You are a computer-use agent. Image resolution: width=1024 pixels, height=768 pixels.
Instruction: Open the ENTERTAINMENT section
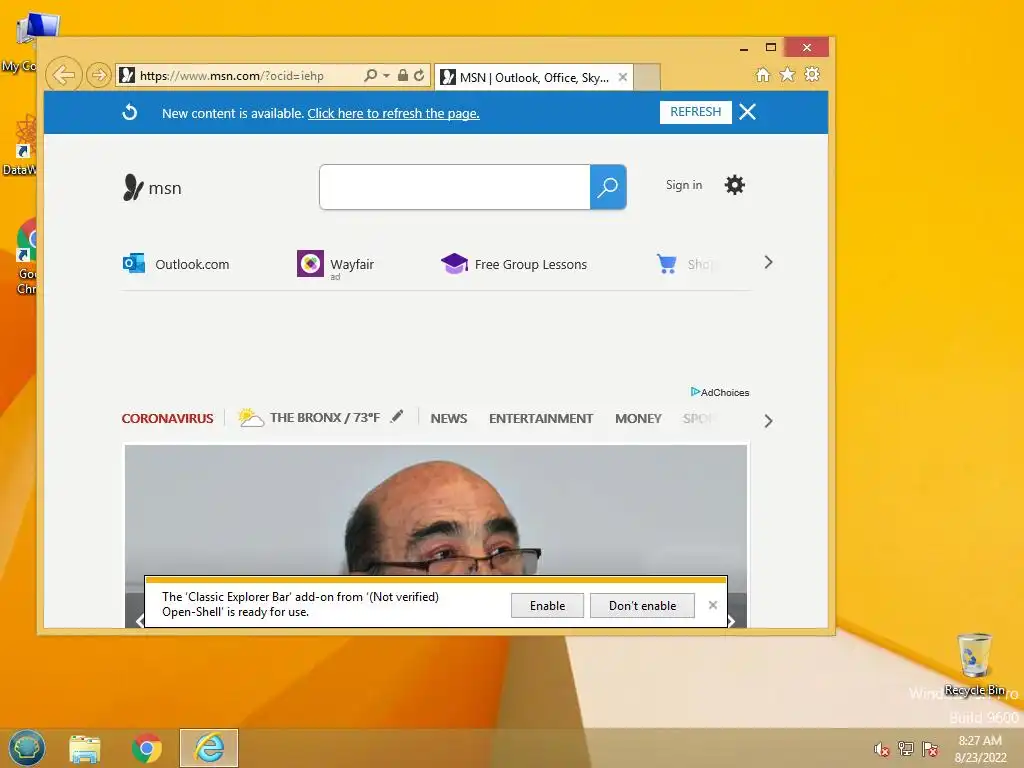click(541, 418)
